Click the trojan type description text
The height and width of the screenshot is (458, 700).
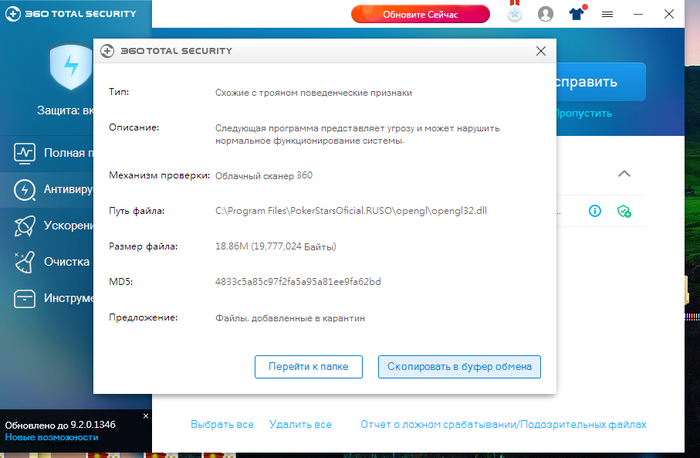click(x=313, y=93)
